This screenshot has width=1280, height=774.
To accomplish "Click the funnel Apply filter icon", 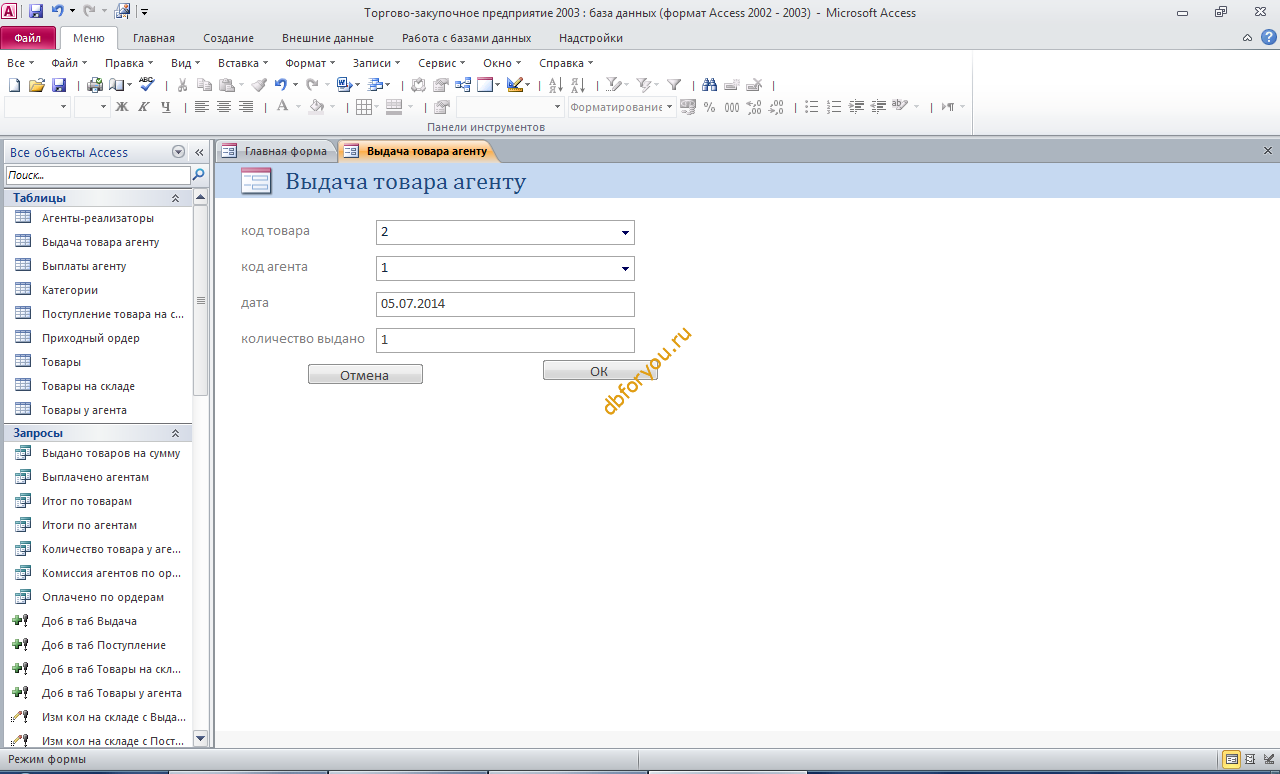I will tap(674, 85).
